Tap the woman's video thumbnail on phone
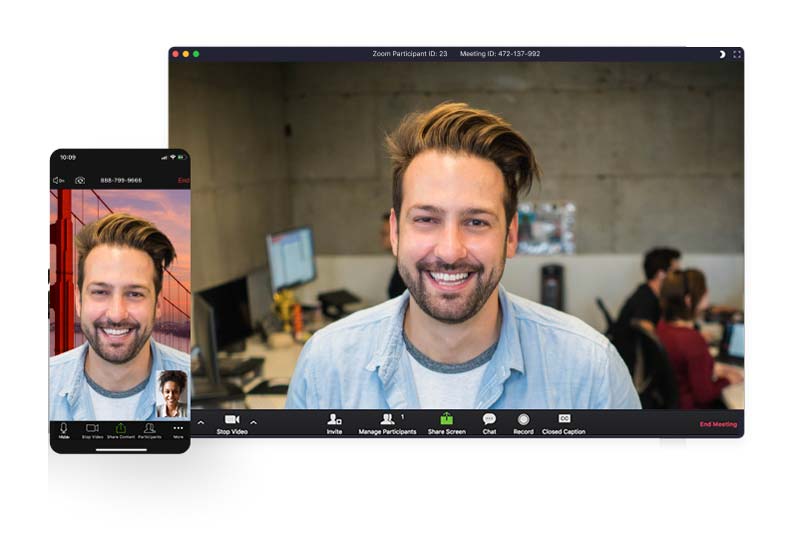Viewport: 800px width, 537px height. point(171,393)
